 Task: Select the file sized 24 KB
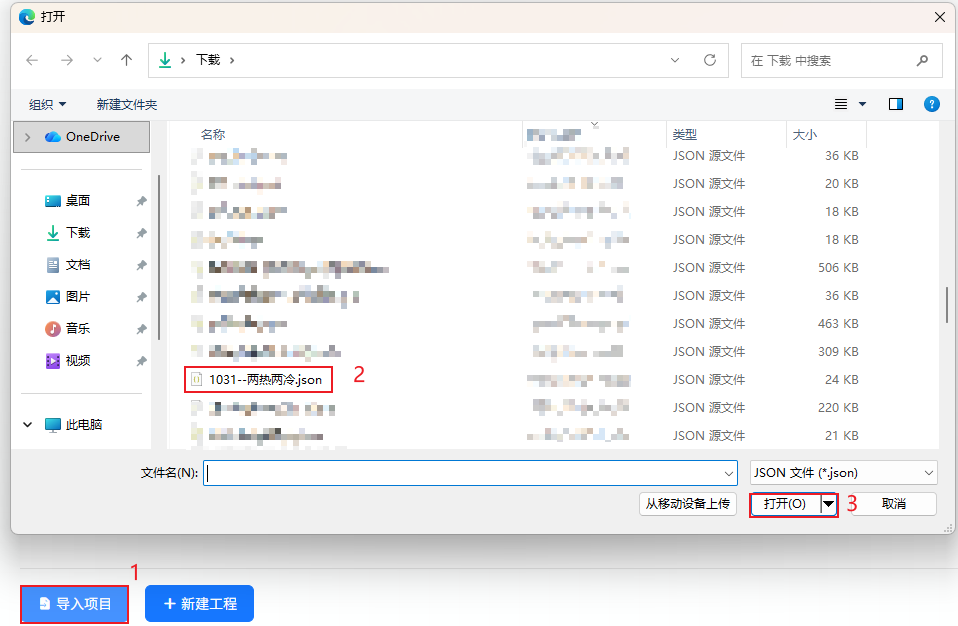pos(525,380)
